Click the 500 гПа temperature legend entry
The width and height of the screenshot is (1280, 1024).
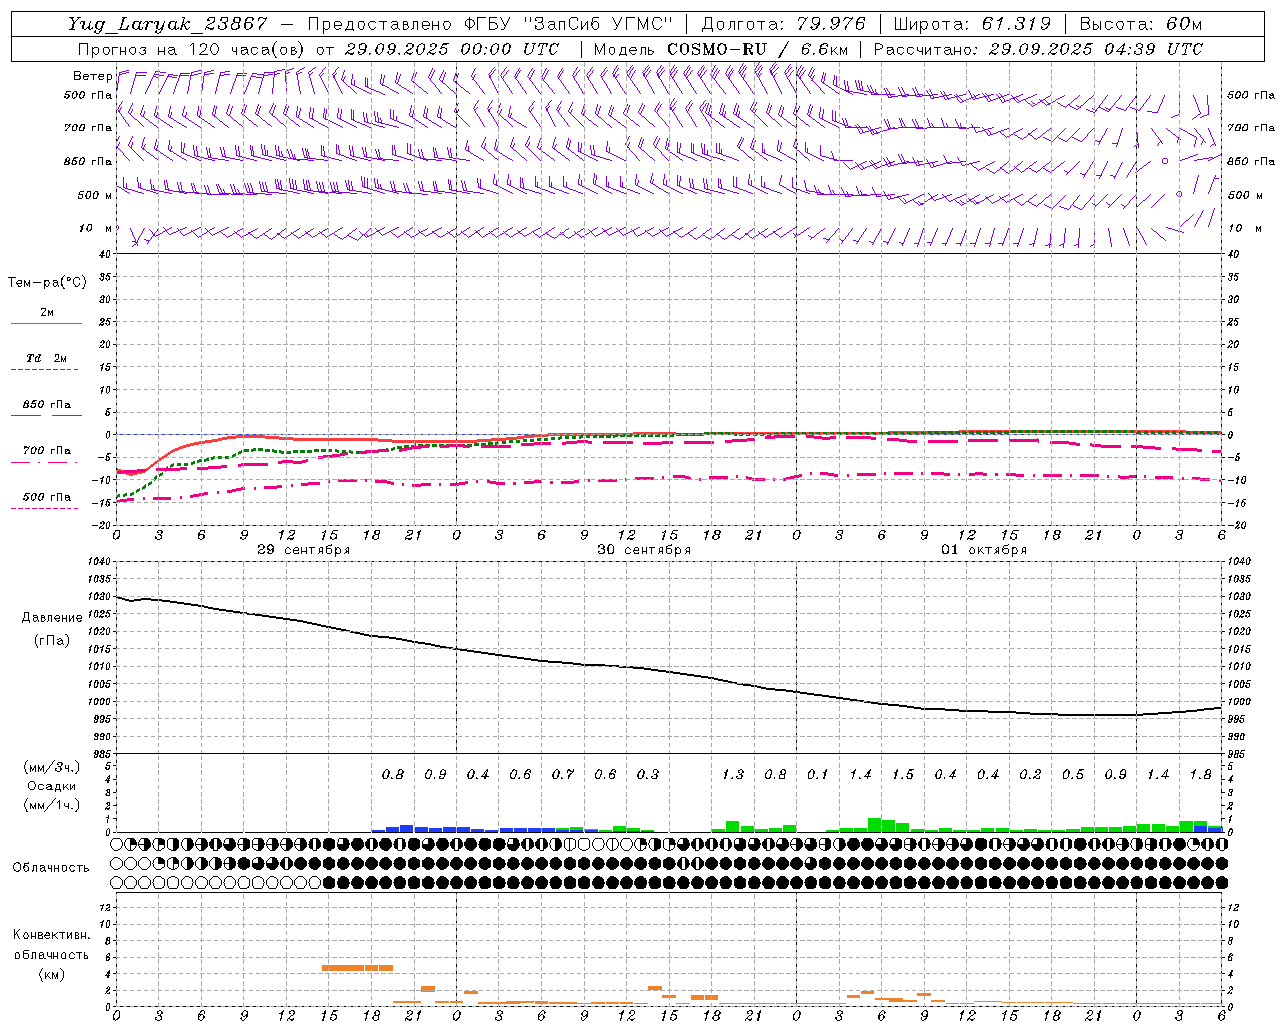click(x=47, y=497)
